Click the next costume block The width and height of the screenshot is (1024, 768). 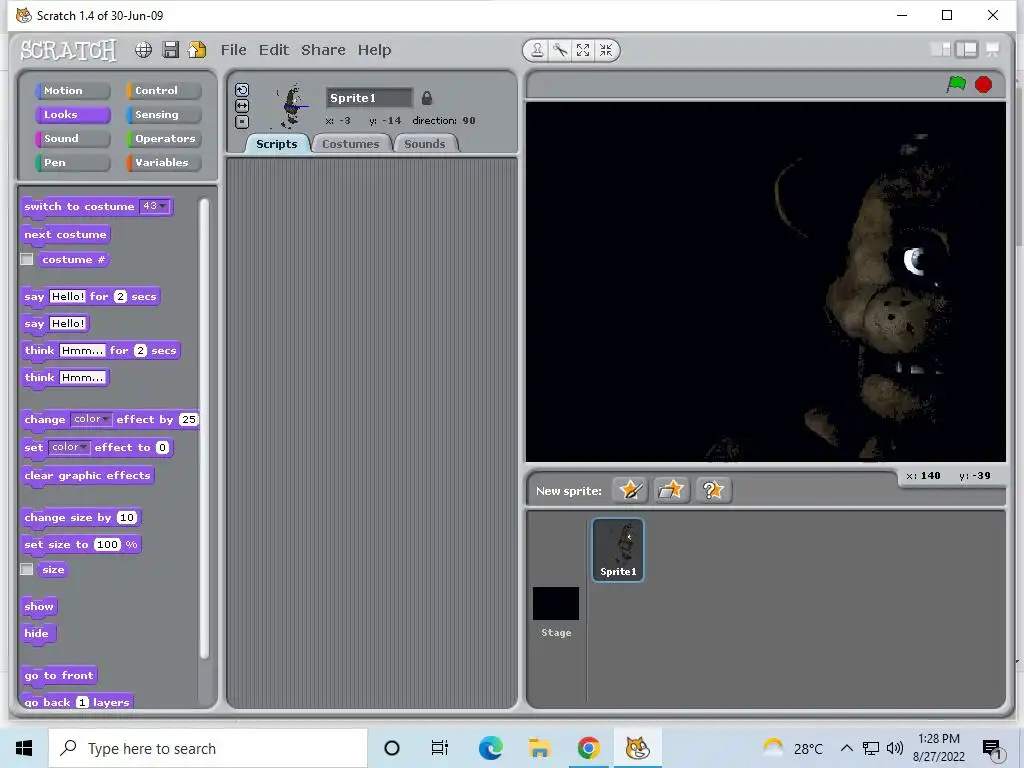click(x=65, y=234)
